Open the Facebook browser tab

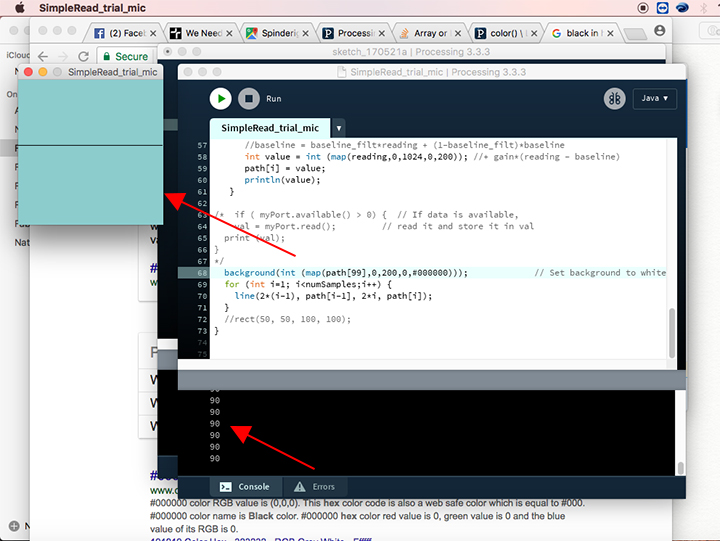[x=124, y=33]
